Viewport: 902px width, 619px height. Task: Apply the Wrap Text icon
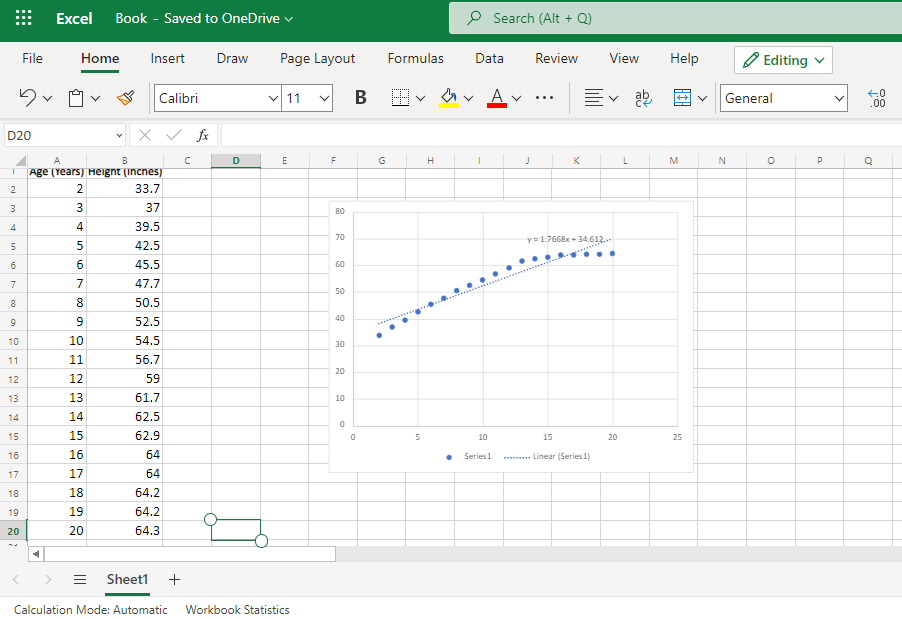(641, 98)
